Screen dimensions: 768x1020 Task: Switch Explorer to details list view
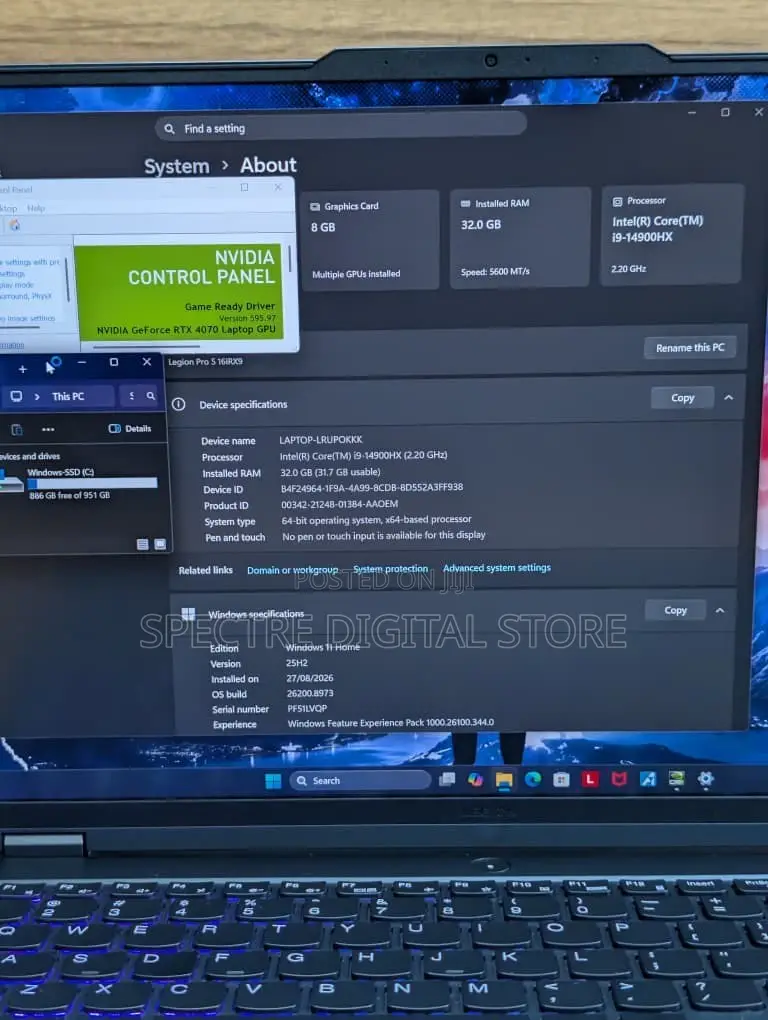point(142,544)
